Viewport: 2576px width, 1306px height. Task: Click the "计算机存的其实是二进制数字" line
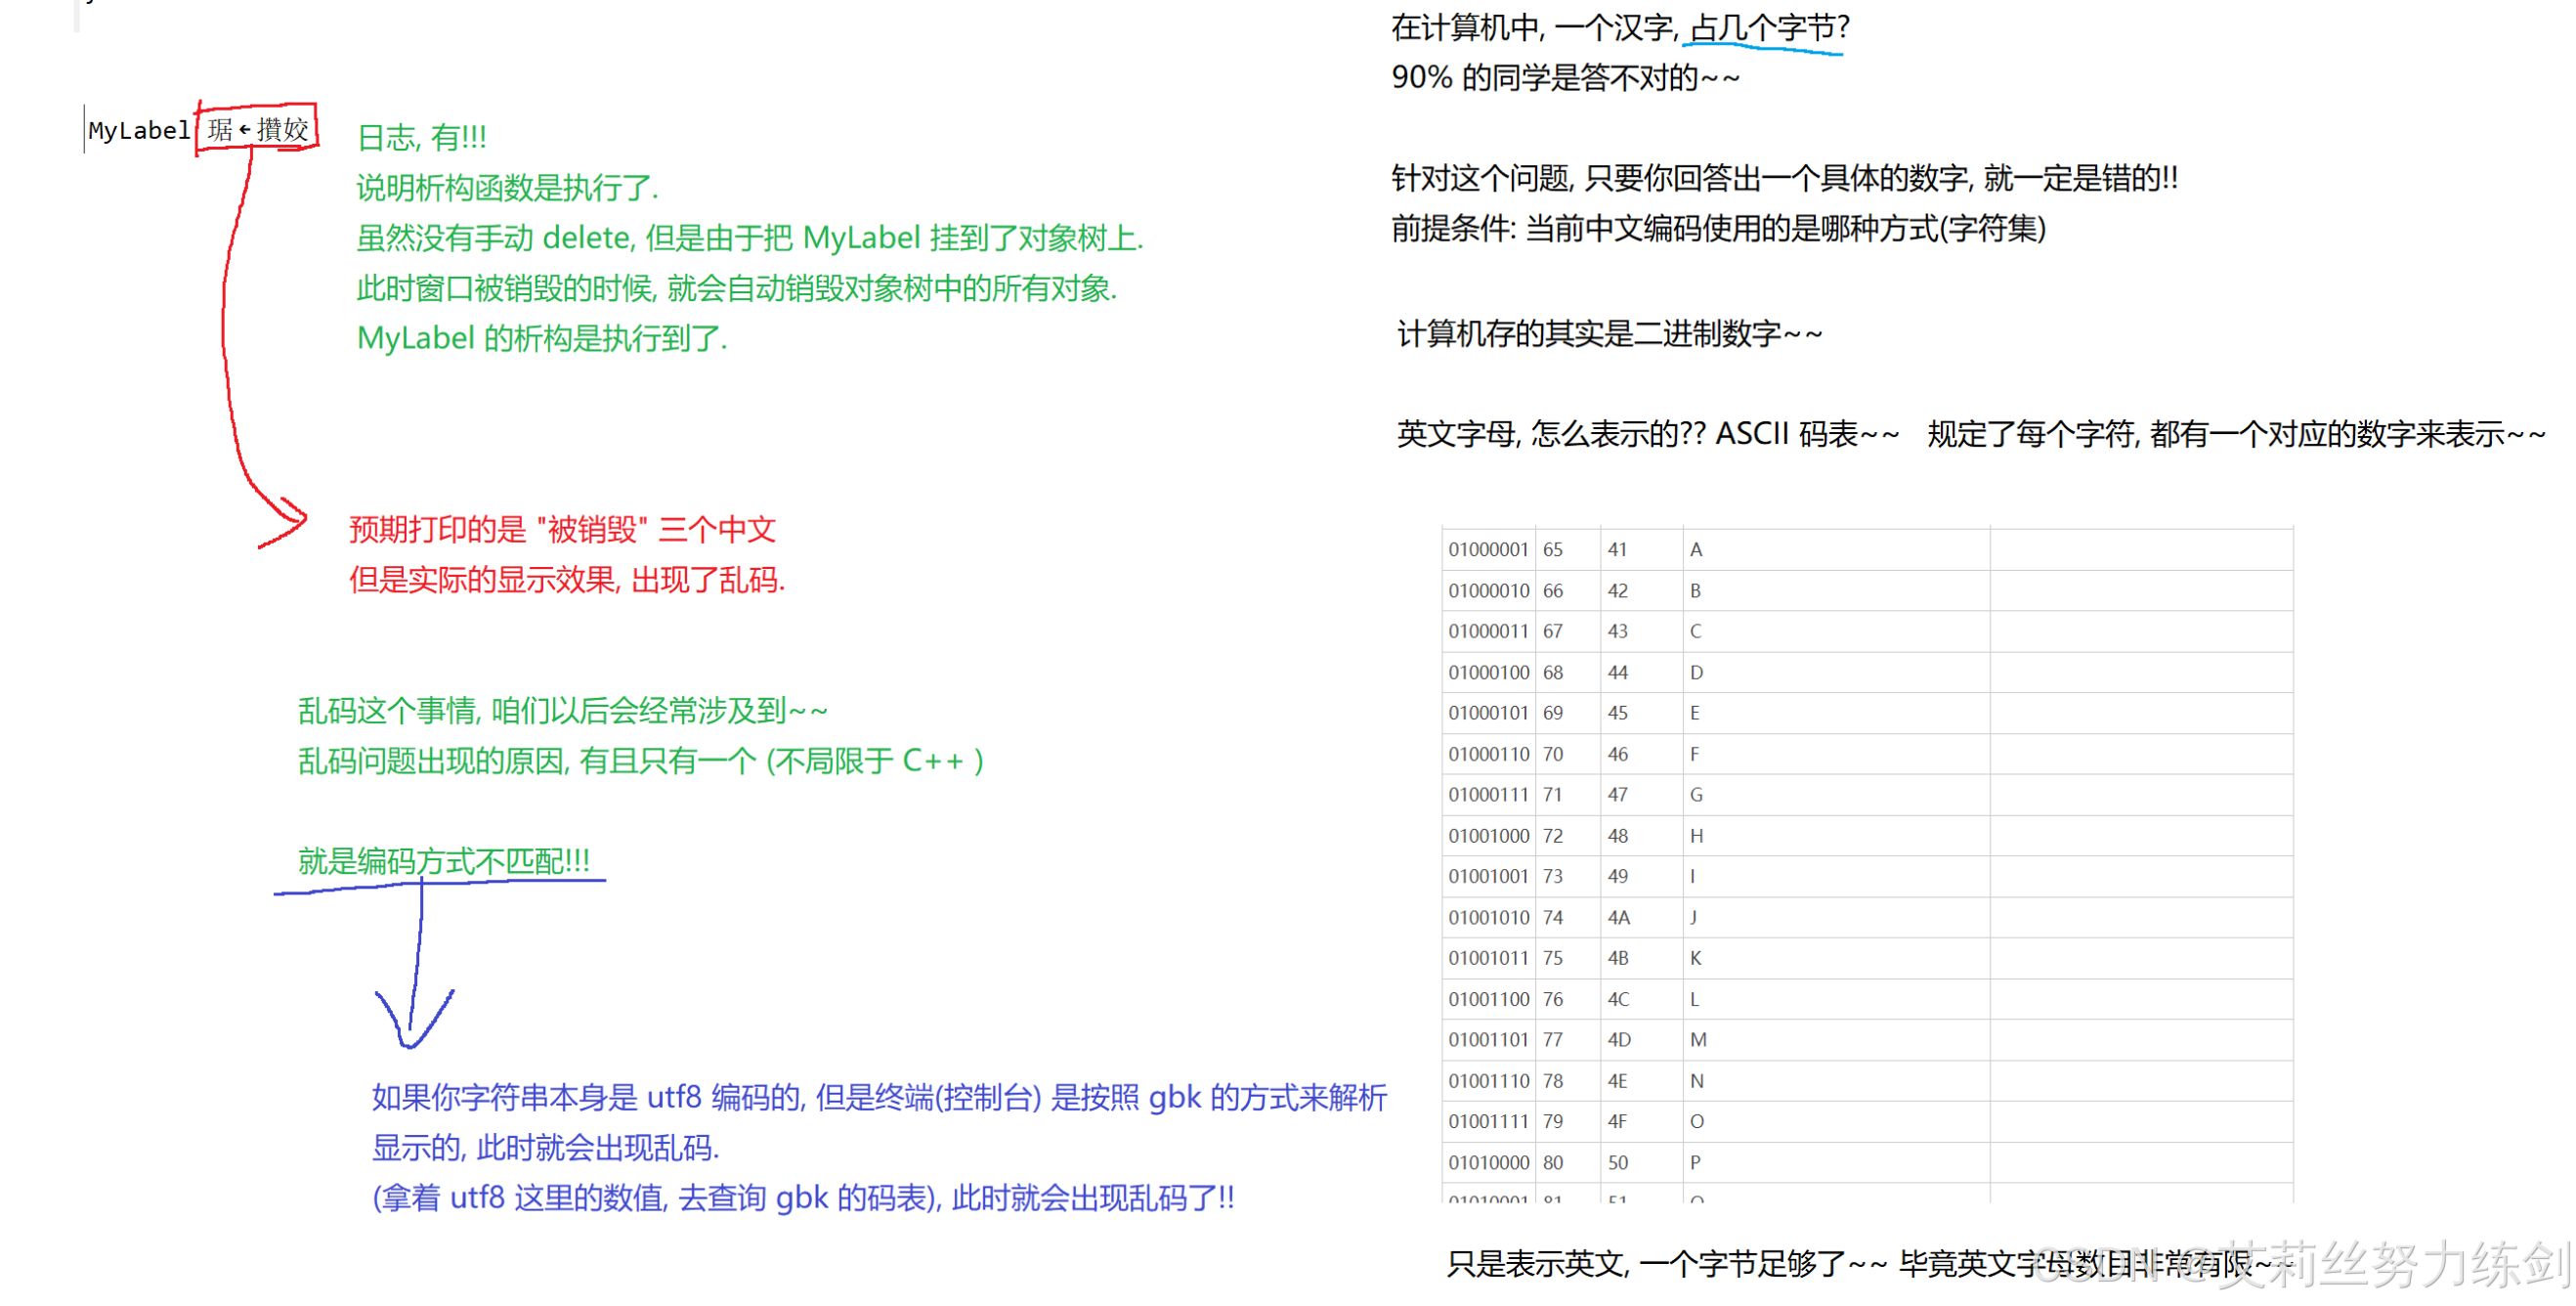tap(1608, 333)
